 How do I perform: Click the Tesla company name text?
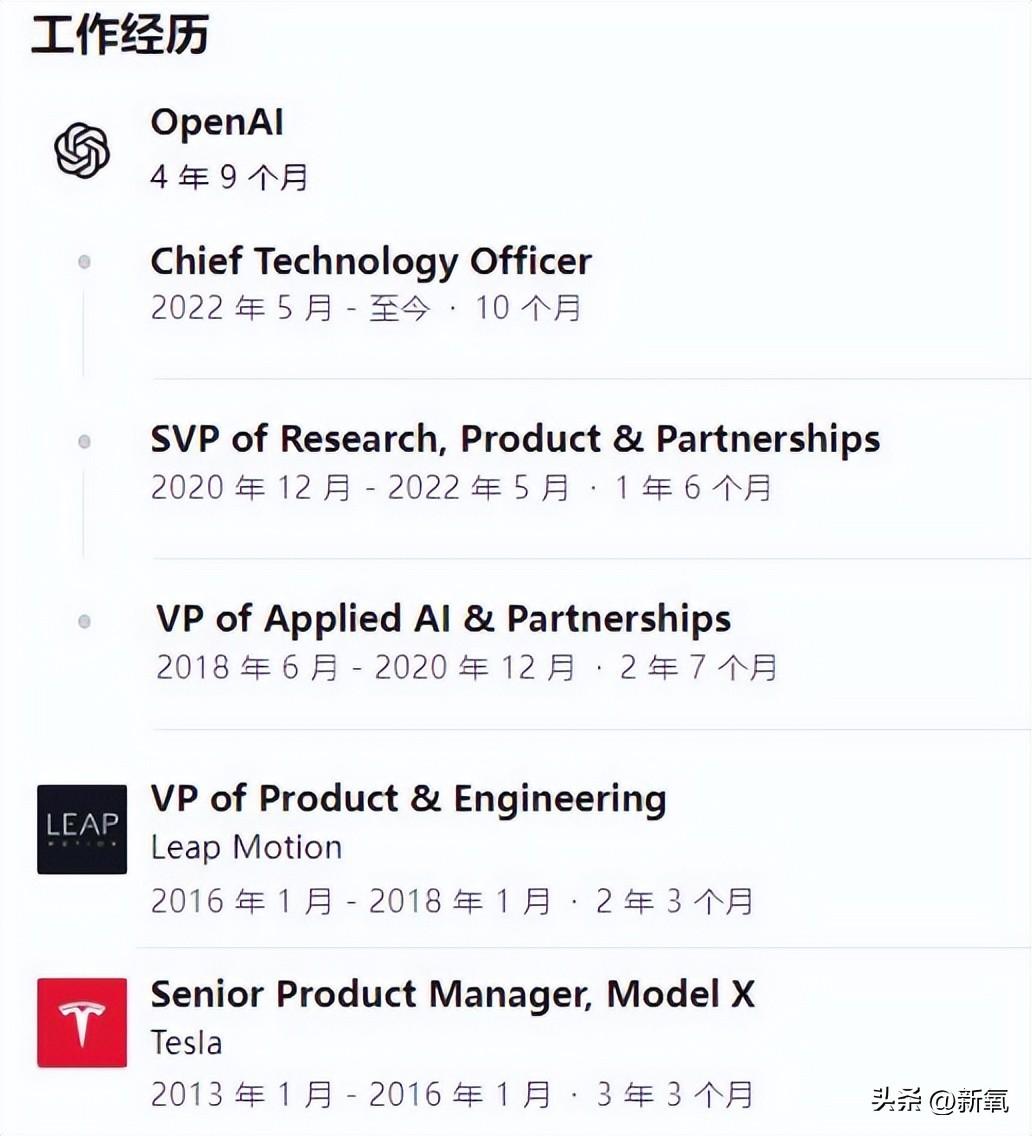tap(186, 1043)
